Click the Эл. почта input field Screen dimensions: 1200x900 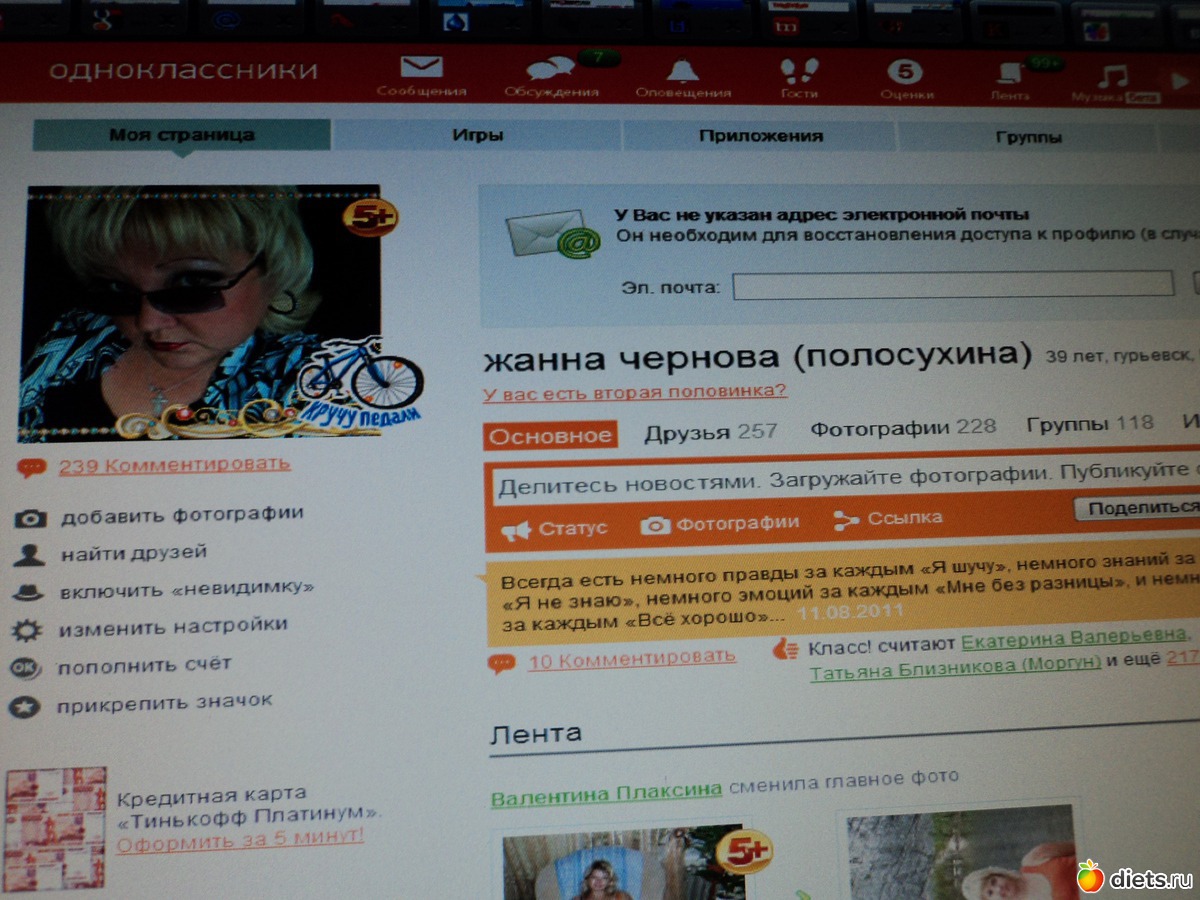(952, 285)
